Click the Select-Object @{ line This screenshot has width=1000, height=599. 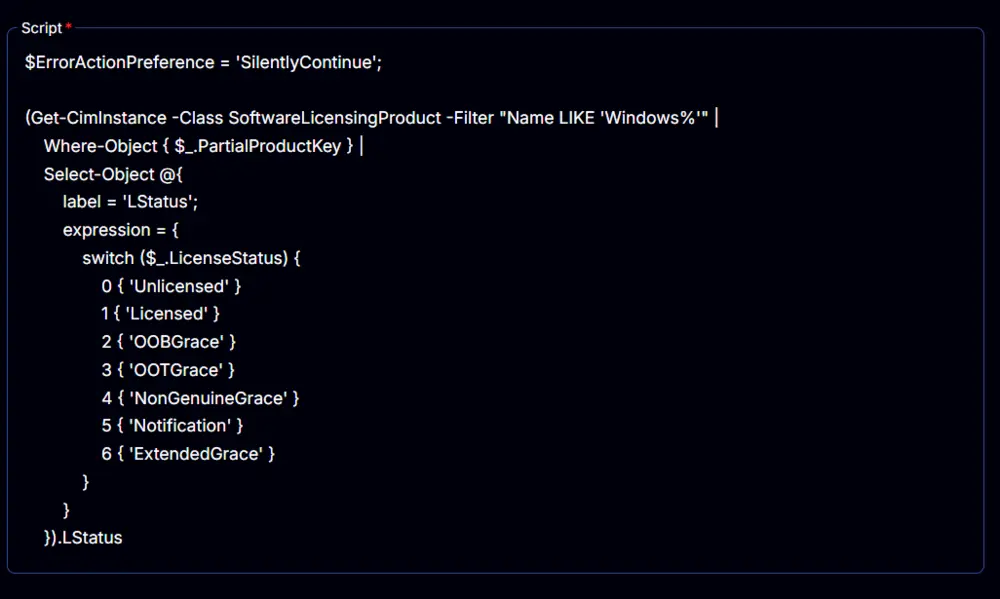113,174
